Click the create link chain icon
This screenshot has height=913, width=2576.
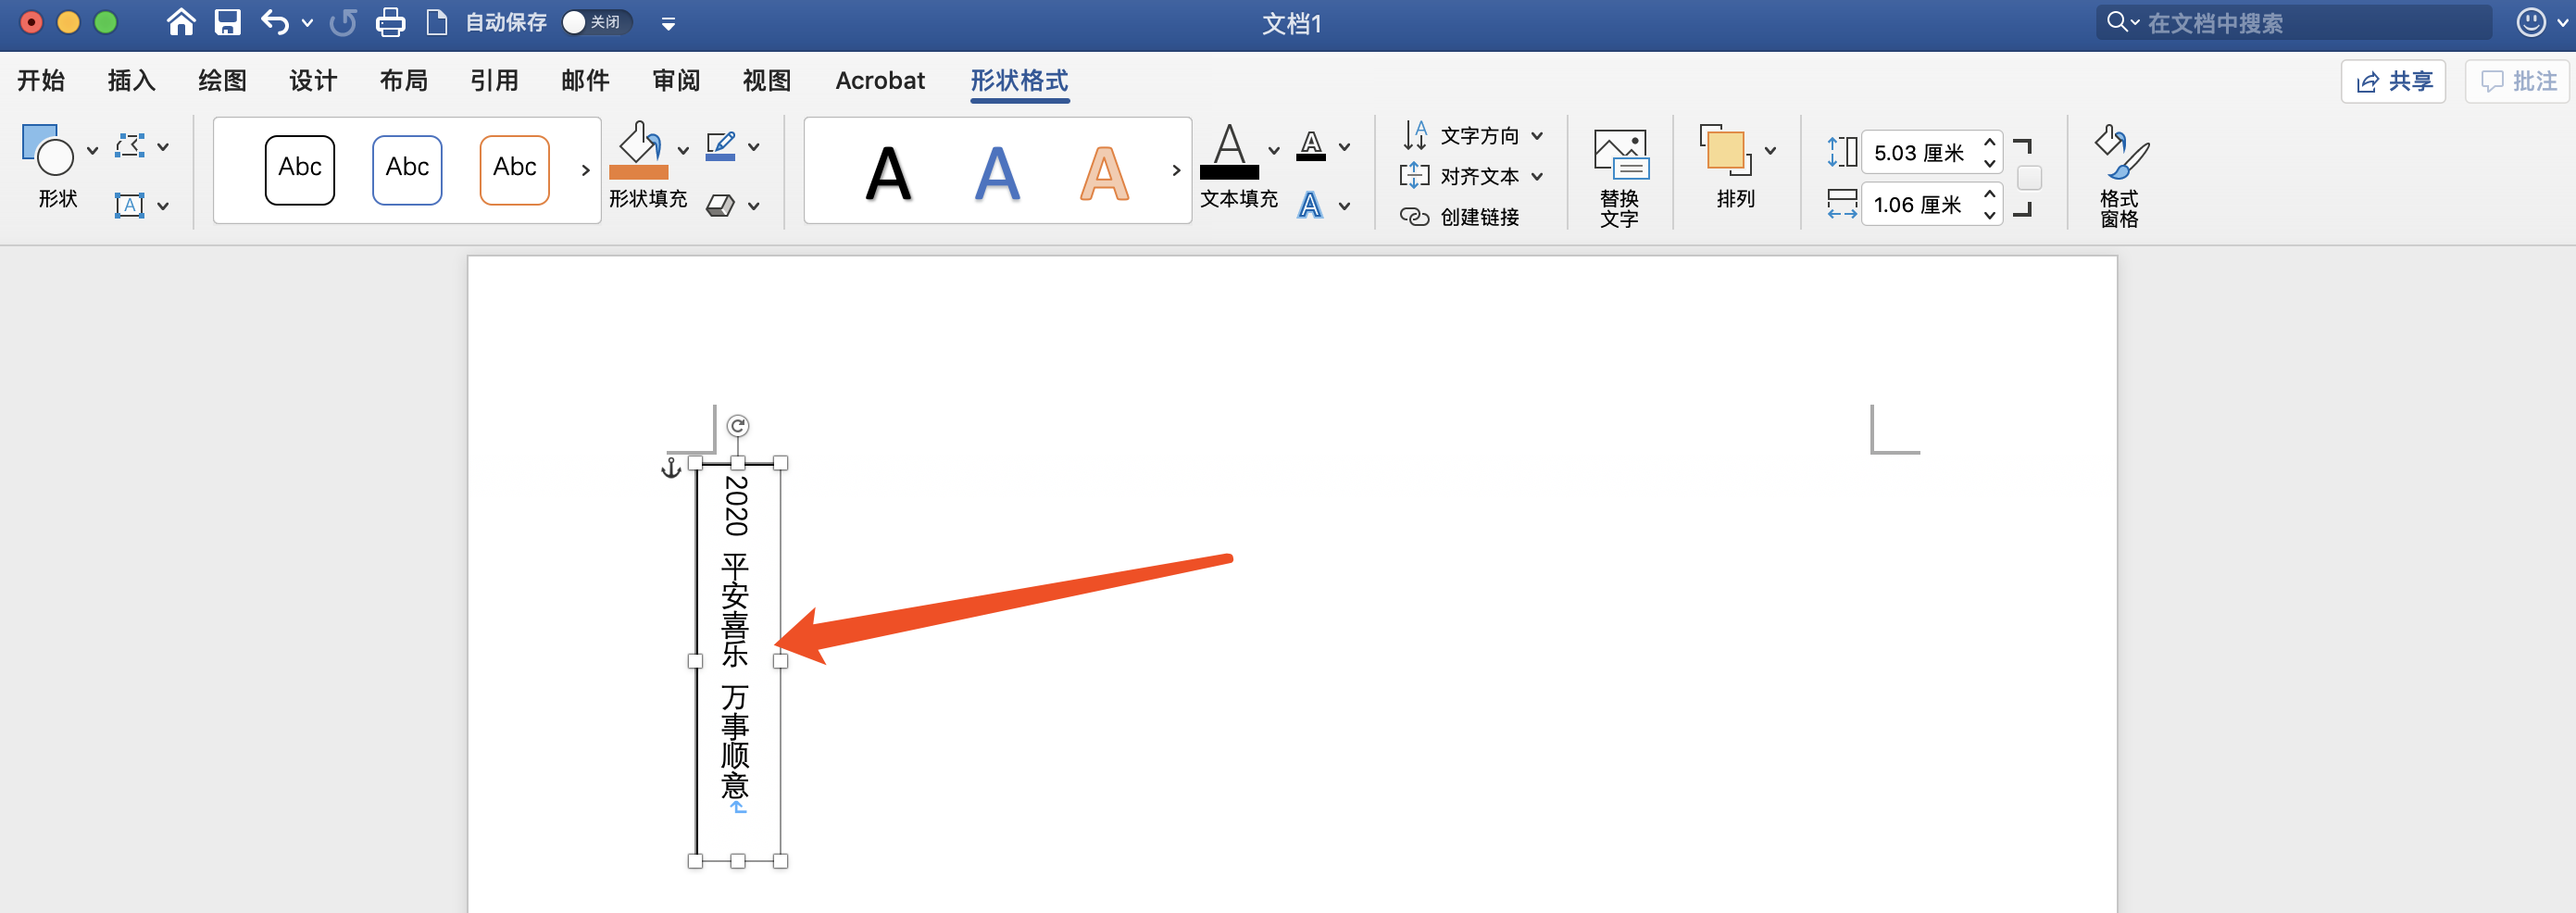[x=1415, y=216]
